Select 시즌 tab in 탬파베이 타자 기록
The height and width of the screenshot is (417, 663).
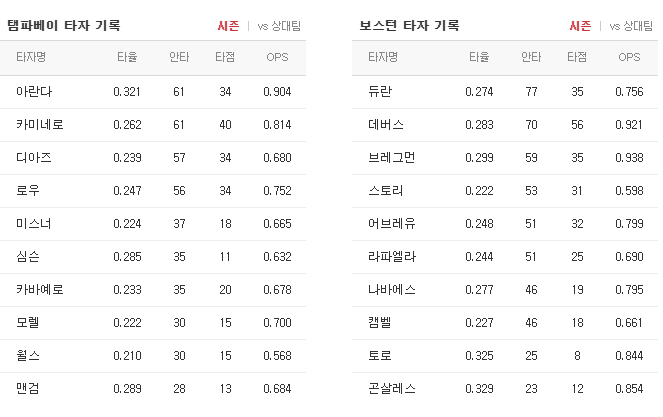pos(228,26)
